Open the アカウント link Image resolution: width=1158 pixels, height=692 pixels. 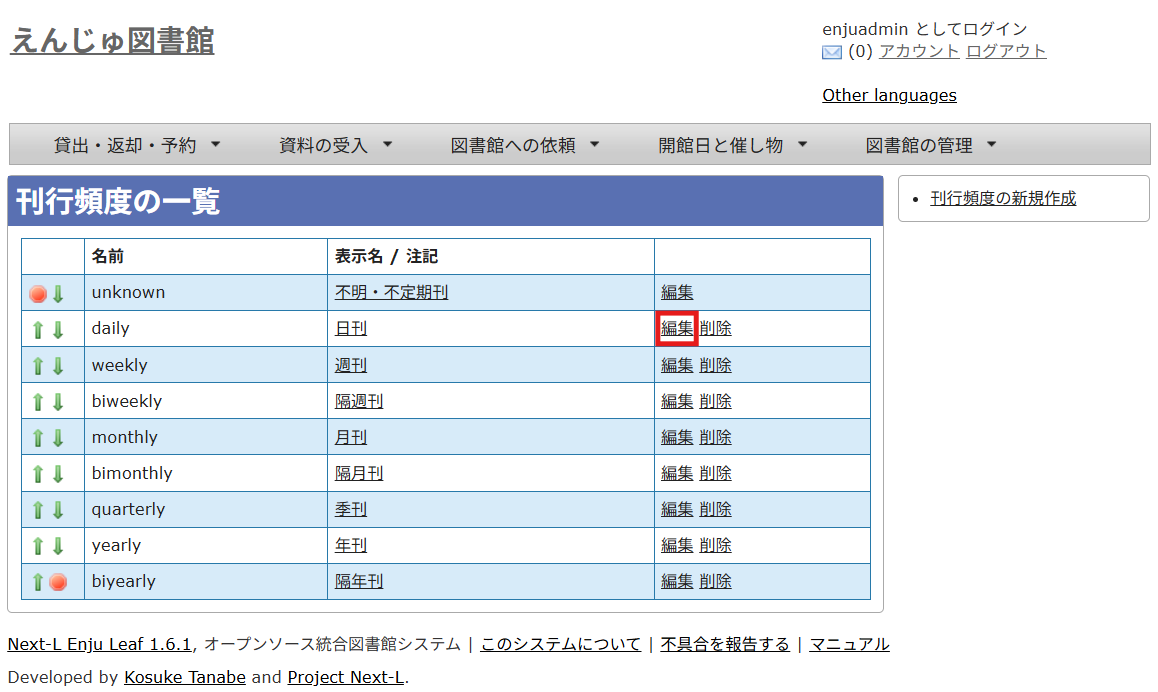pyautogui.click(x=919, y=51)
